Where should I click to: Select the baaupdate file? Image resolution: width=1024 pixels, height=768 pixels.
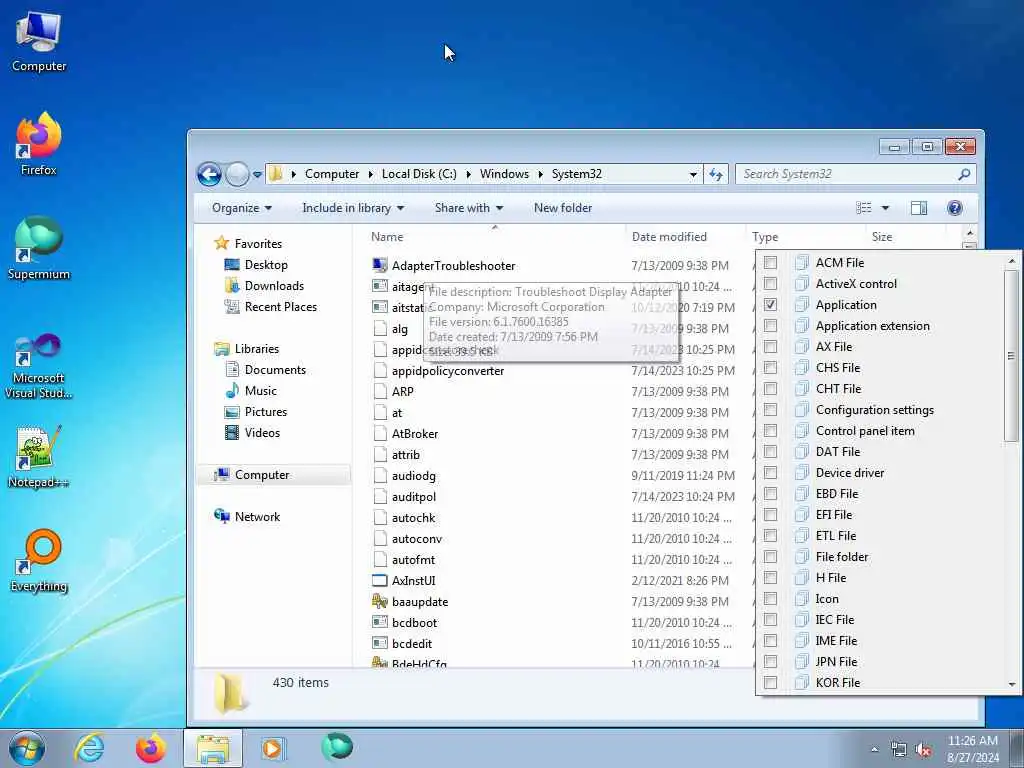420,601
